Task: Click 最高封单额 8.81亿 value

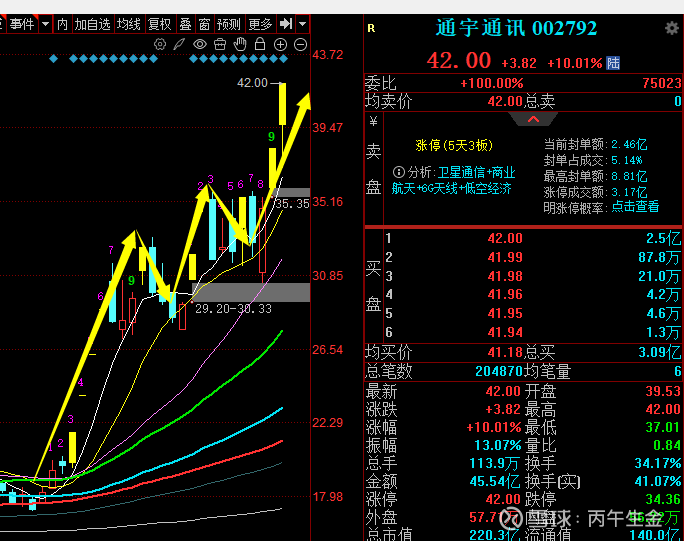Action: 629,177
